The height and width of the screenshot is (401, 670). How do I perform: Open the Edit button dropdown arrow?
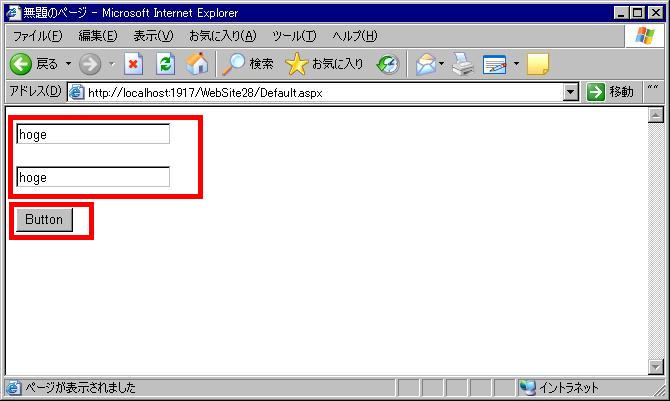click(x=516, y=64)
